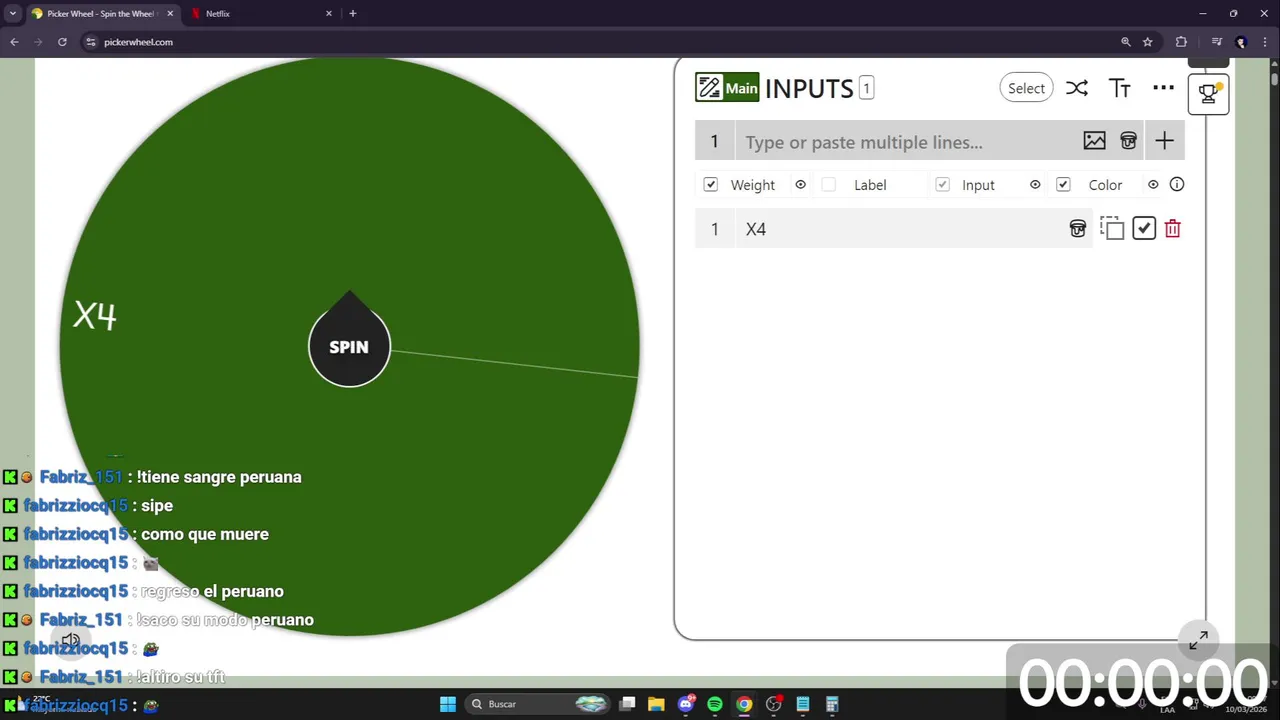The width and height of the screenshot is (1280, 720).
Task: Go back to the previous page
Action: [14, 42]
